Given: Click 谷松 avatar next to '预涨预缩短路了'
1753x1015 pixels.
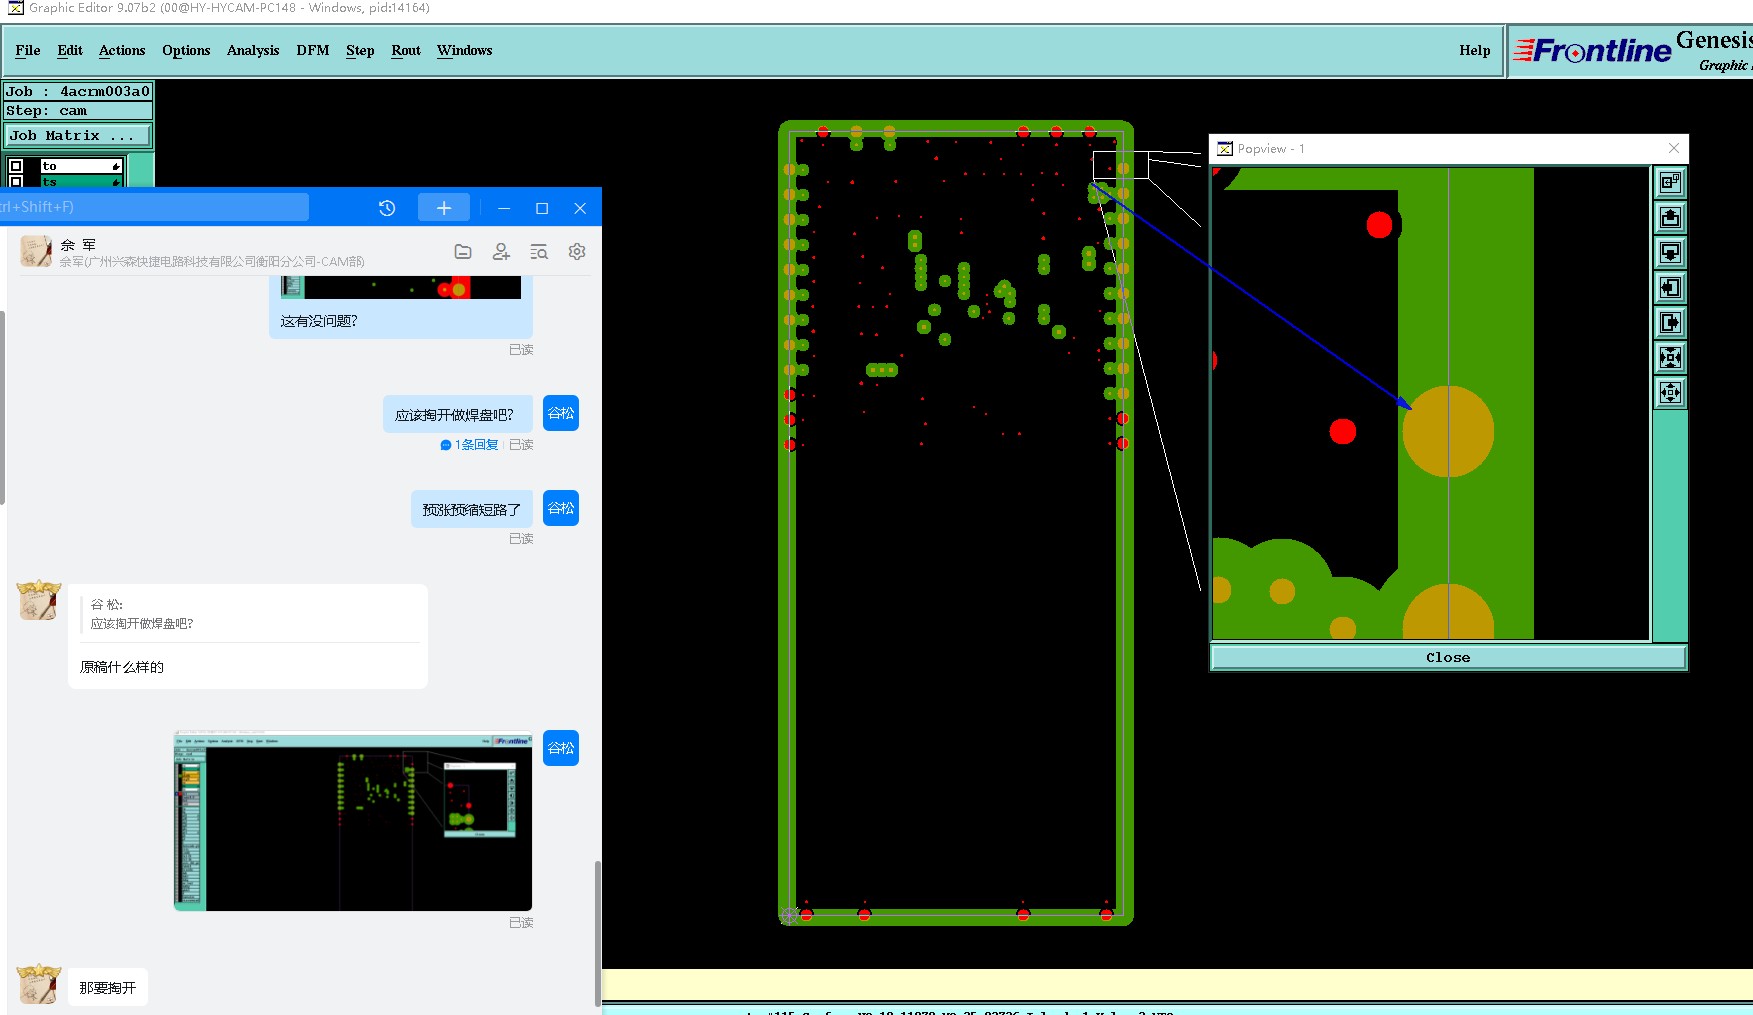Looking at the screenshot, I should click(561, 508).
